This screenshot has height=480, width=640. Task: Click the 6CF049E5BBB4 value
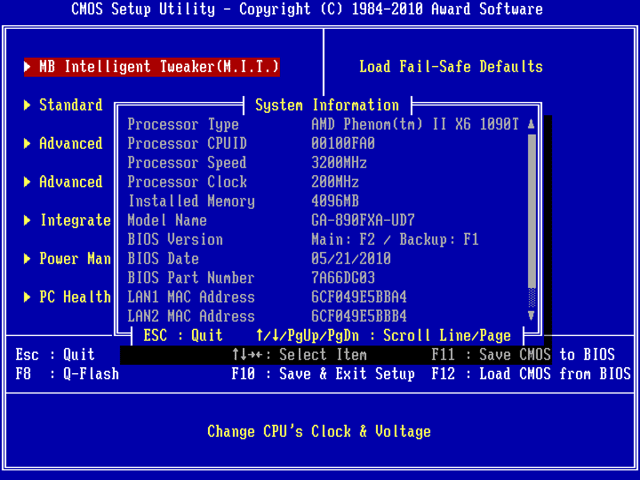pos(359,316)
